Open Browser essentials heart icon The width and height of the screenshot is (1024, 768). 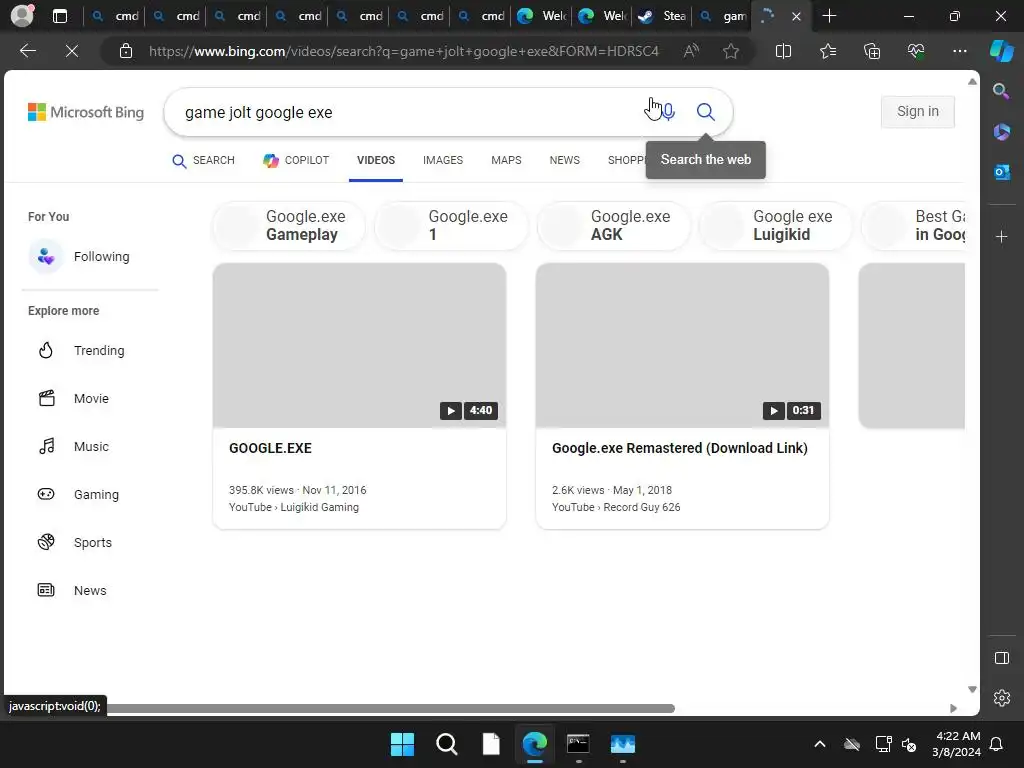coord(916,51)
